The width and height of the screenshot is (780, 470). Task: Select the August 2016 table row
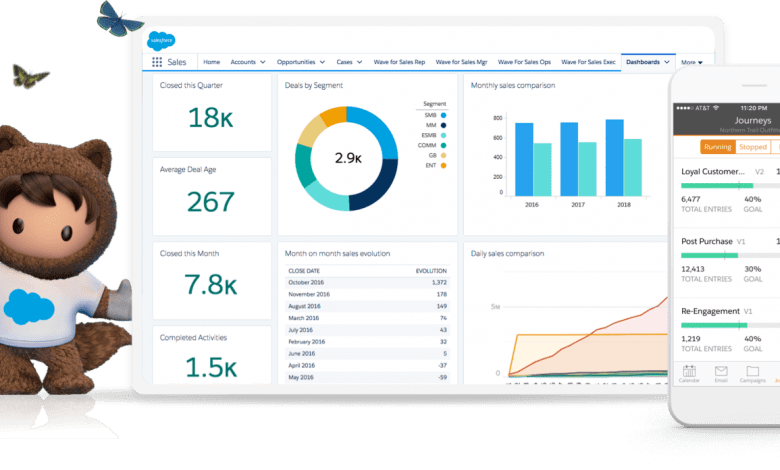click(368, 306)
